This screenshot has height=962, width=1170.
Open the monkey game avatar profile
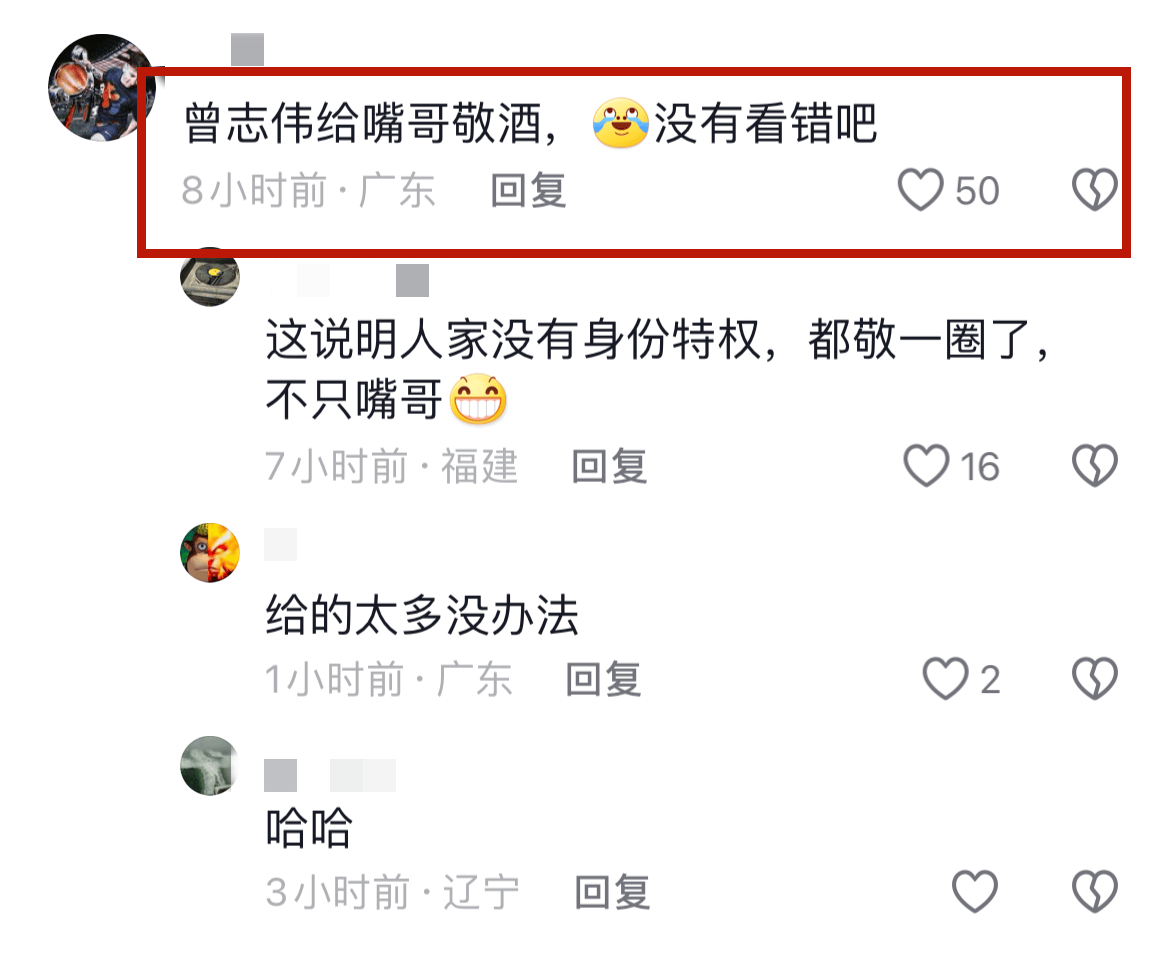tap(210, 553)
